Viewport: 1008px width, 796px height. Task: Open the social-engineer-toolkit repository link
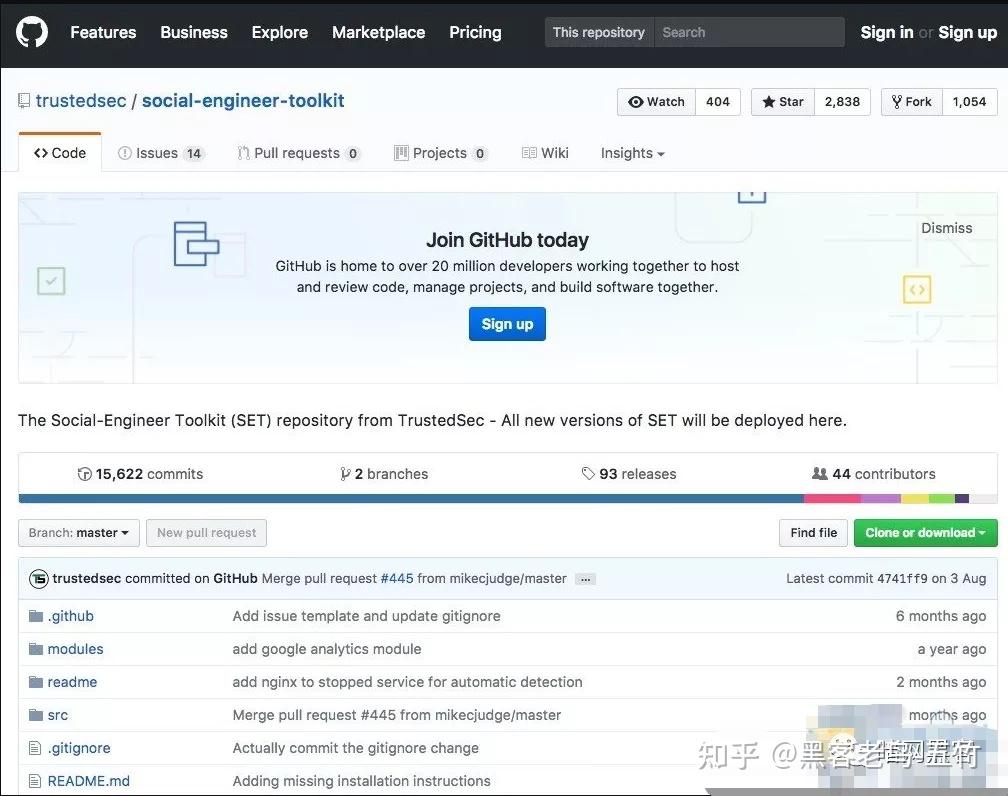pos(243,101)
